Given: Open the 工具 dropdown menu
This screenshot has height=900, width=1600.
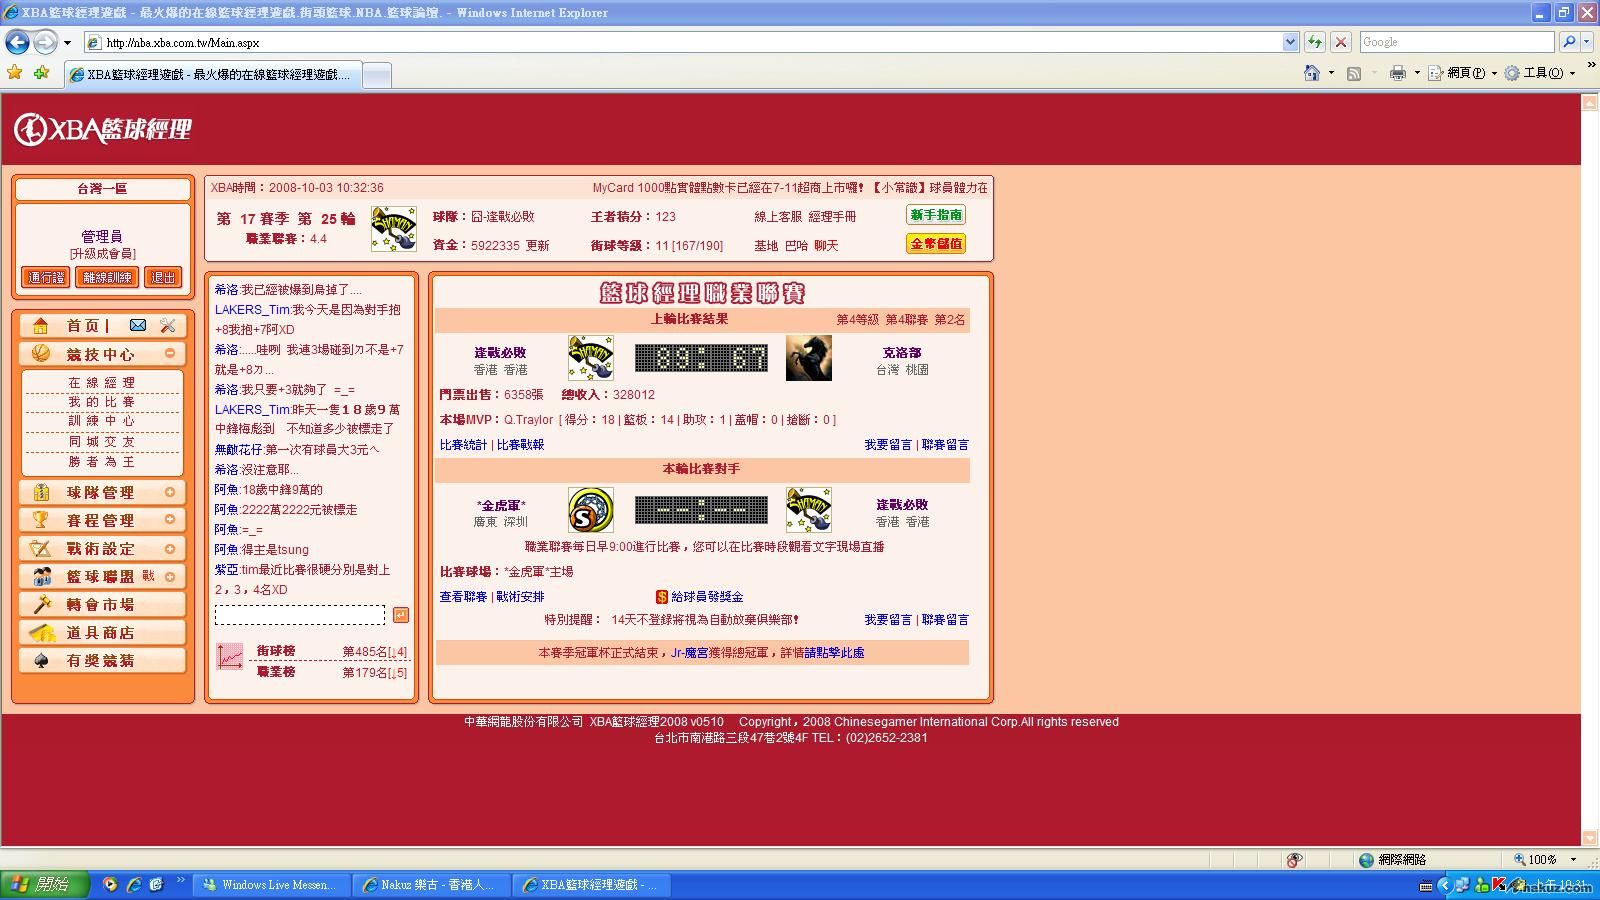Looking at the screenshot, I should point(1541,73).
